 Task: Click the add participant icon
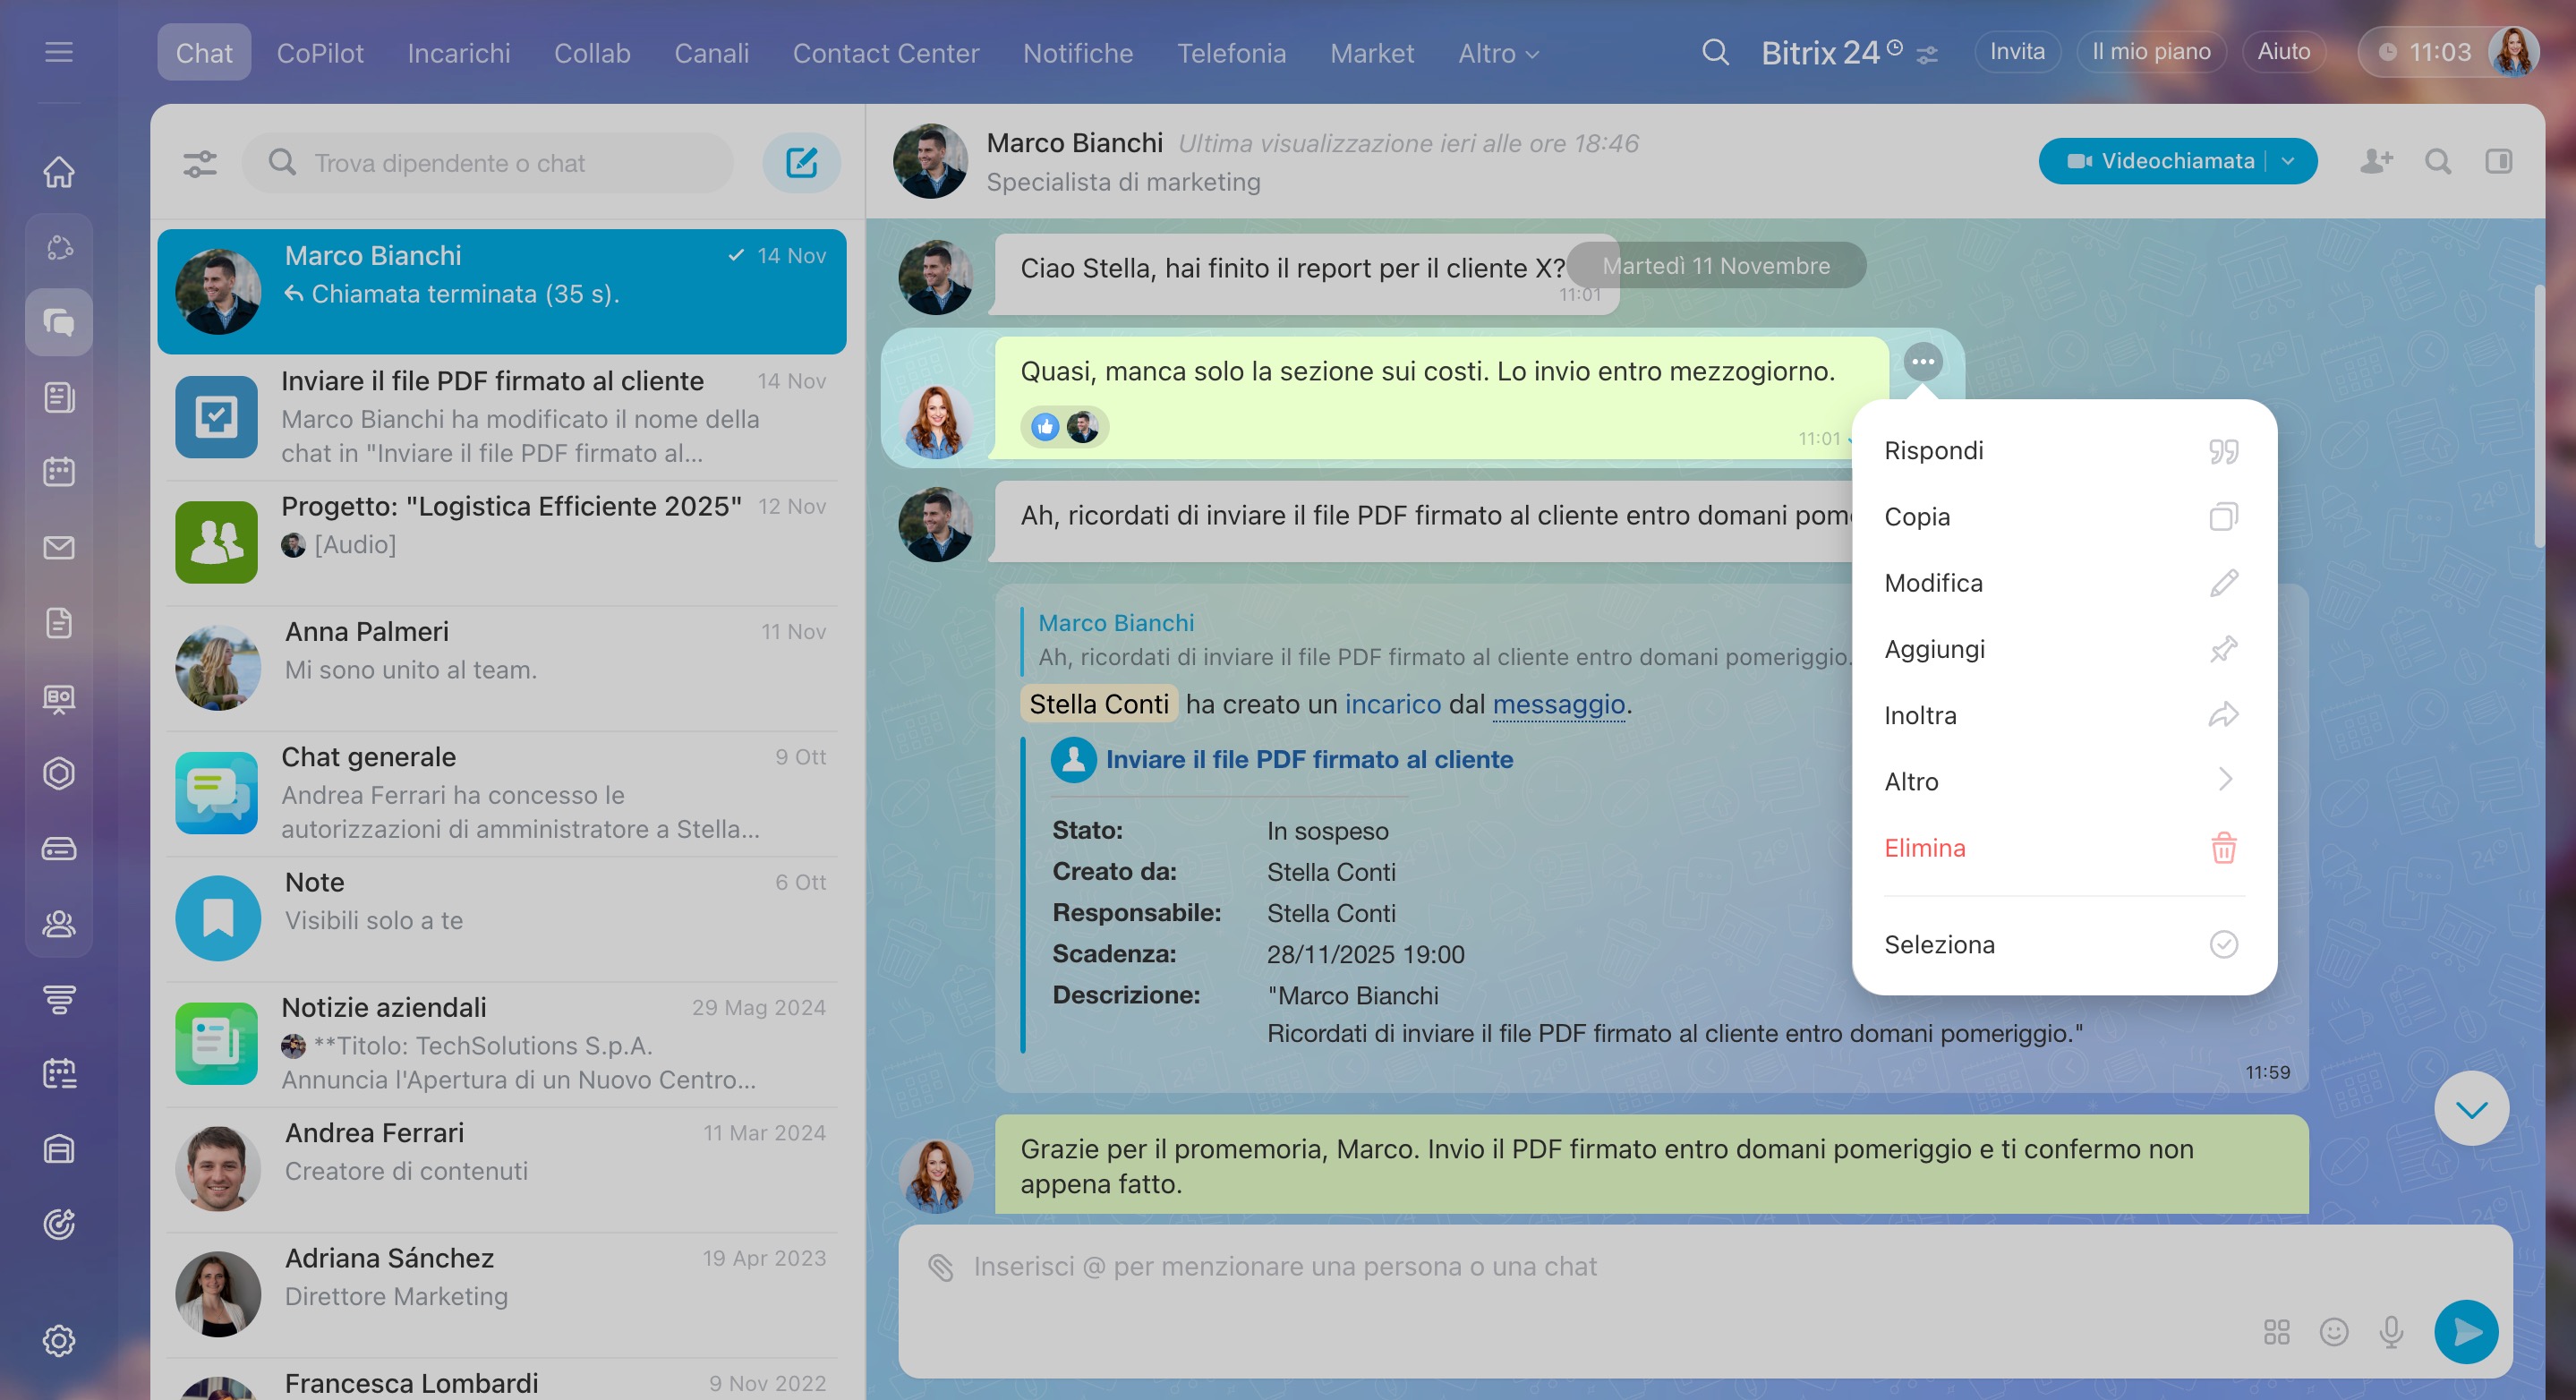(2376, 161)
